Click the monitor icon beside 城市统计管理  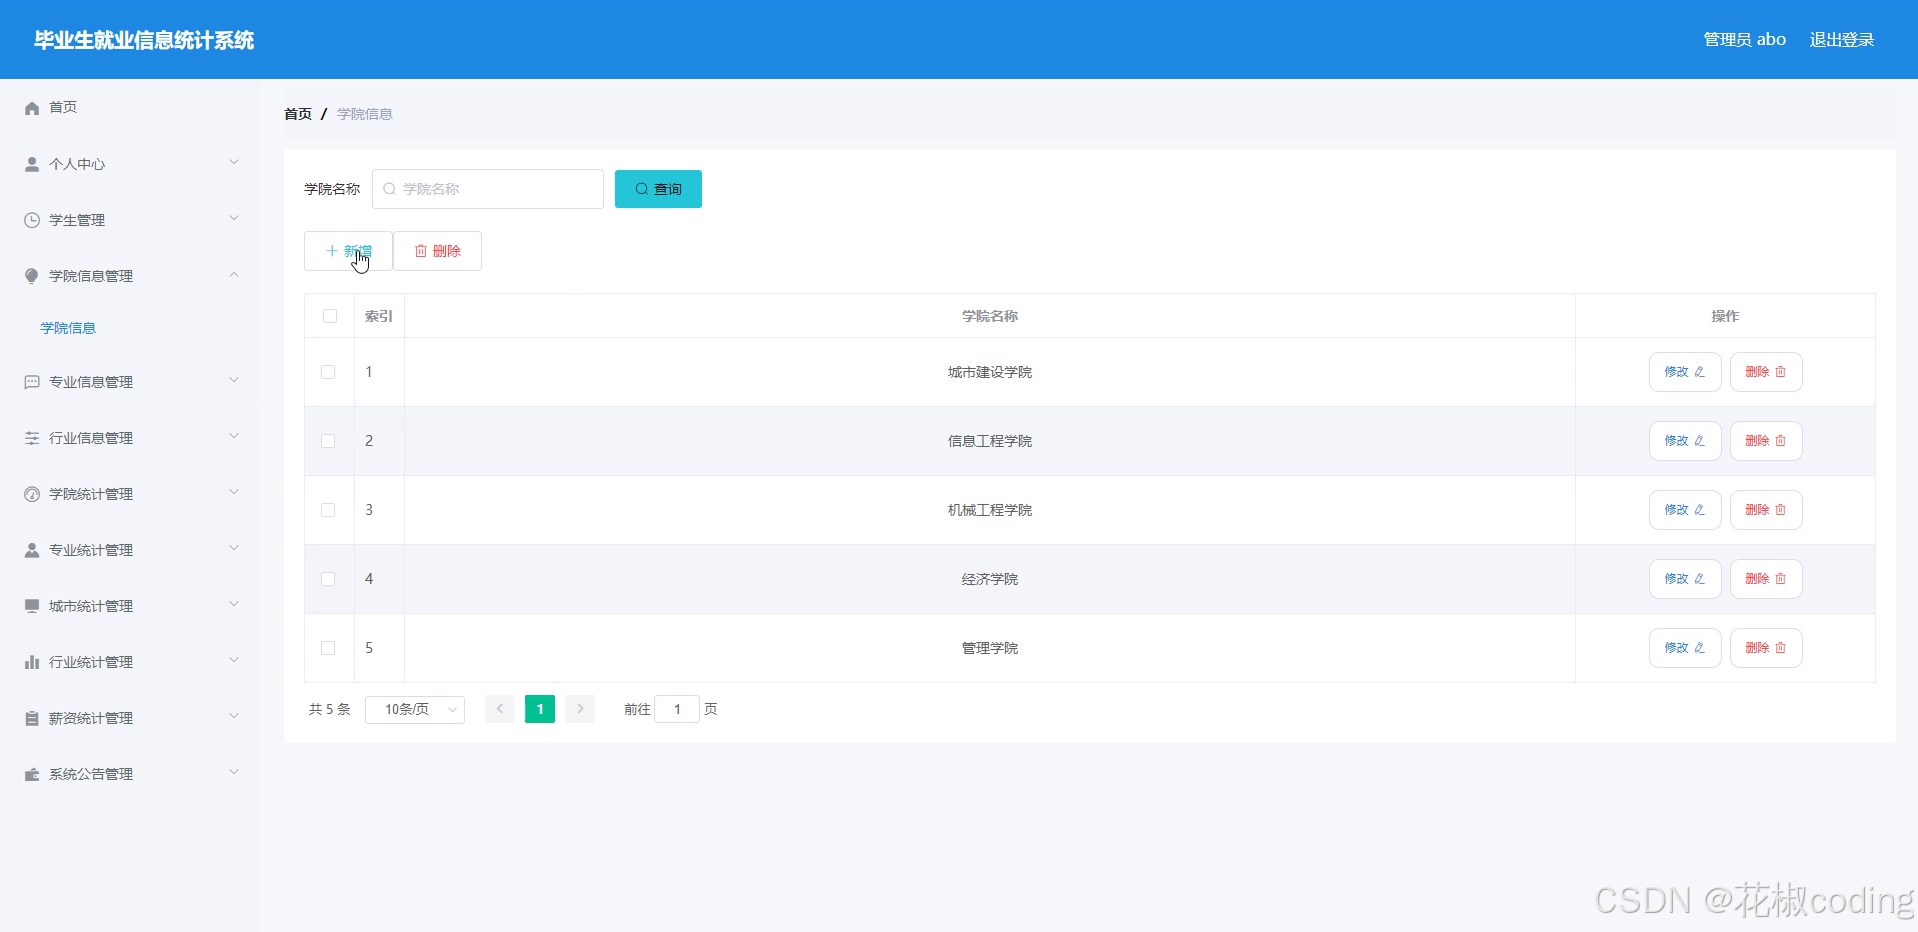coord(32,606)
